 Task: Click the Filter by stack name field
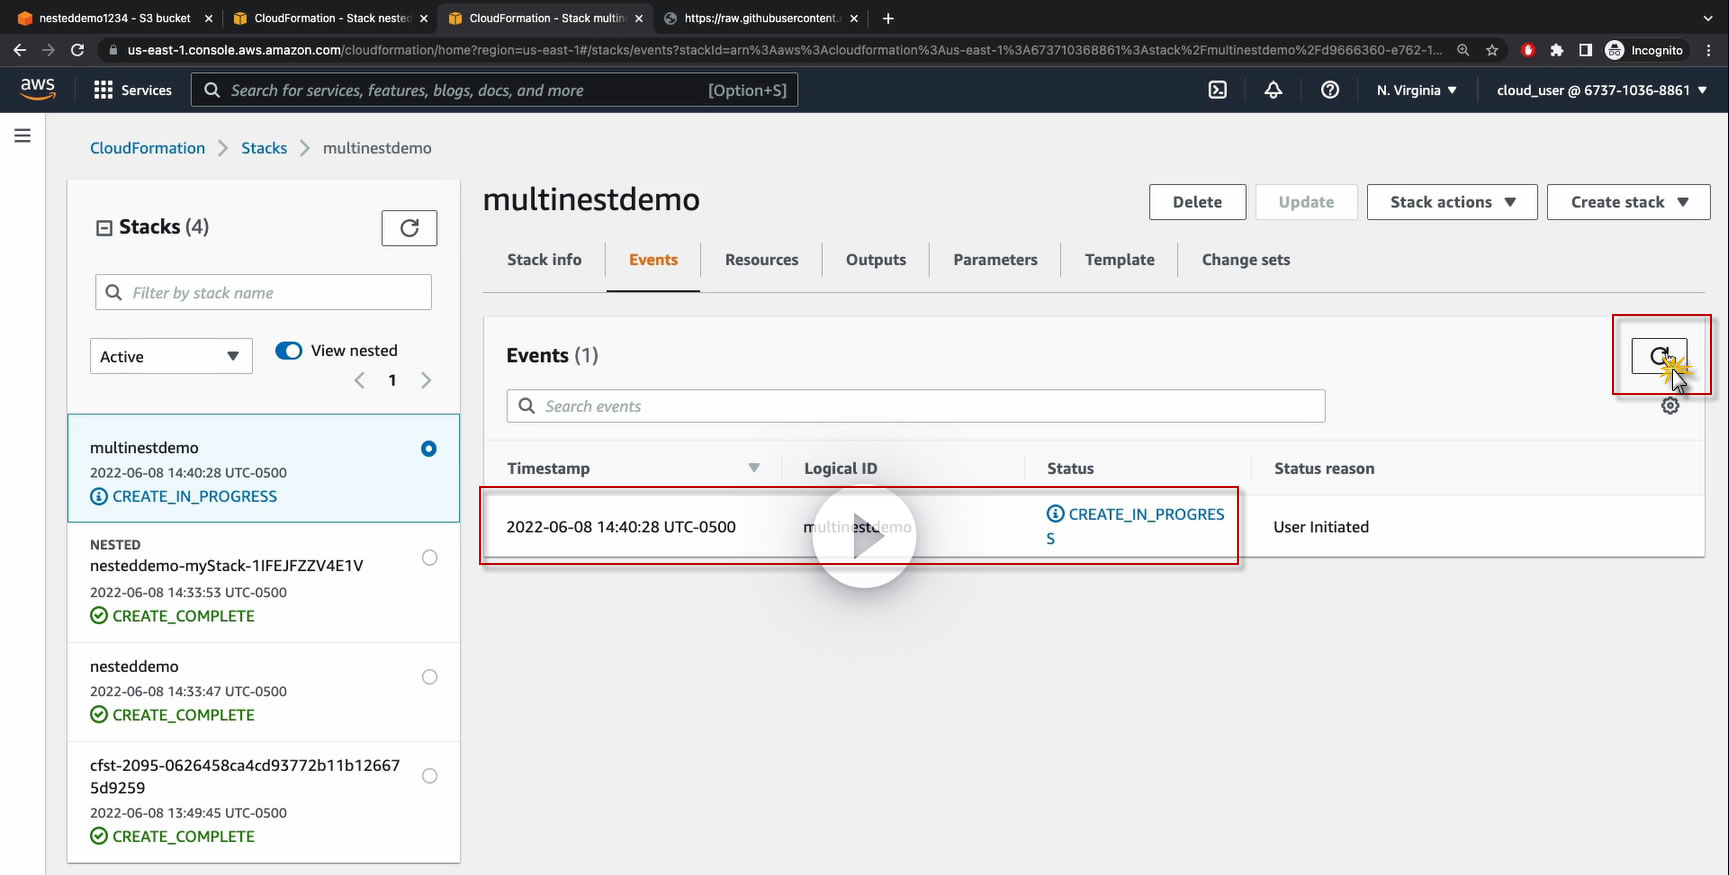[x=264, y=293]
